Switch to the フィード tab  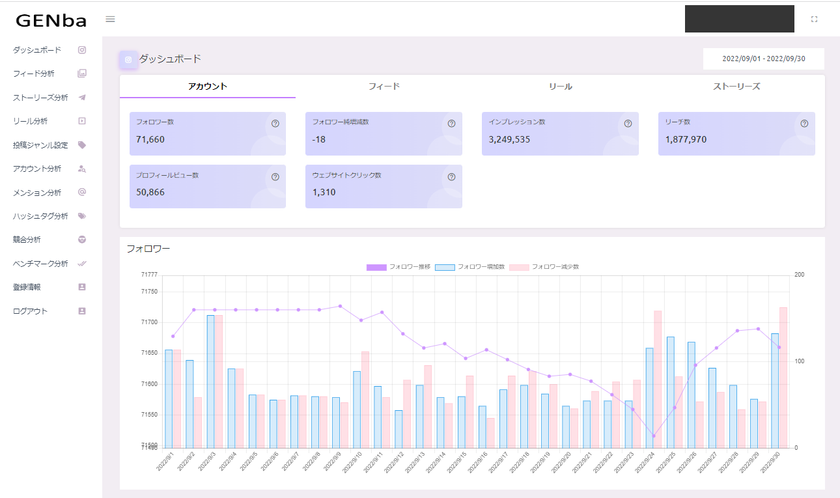(x=384, y=87)
